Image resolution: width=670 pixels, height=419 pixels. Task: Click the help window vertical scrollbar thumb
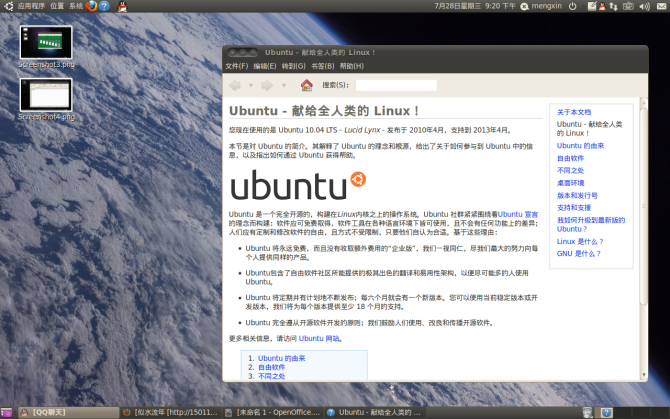click(644, 207)
